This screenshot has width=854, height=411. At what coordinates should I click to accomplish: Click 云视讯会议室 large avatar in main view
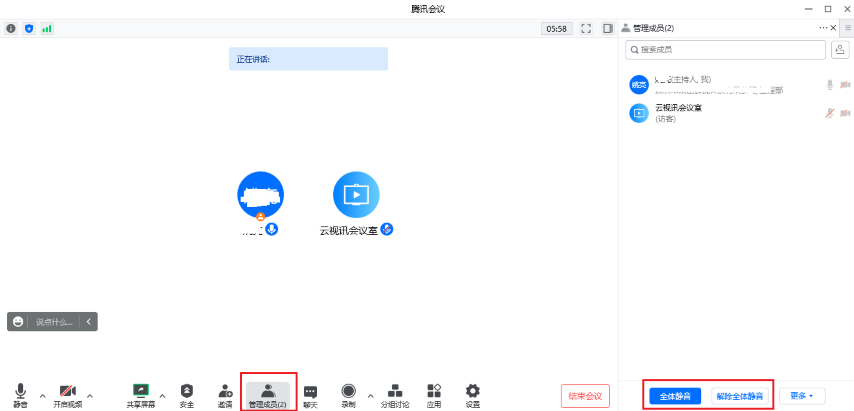pyautogui.click(x=356, y=194)
